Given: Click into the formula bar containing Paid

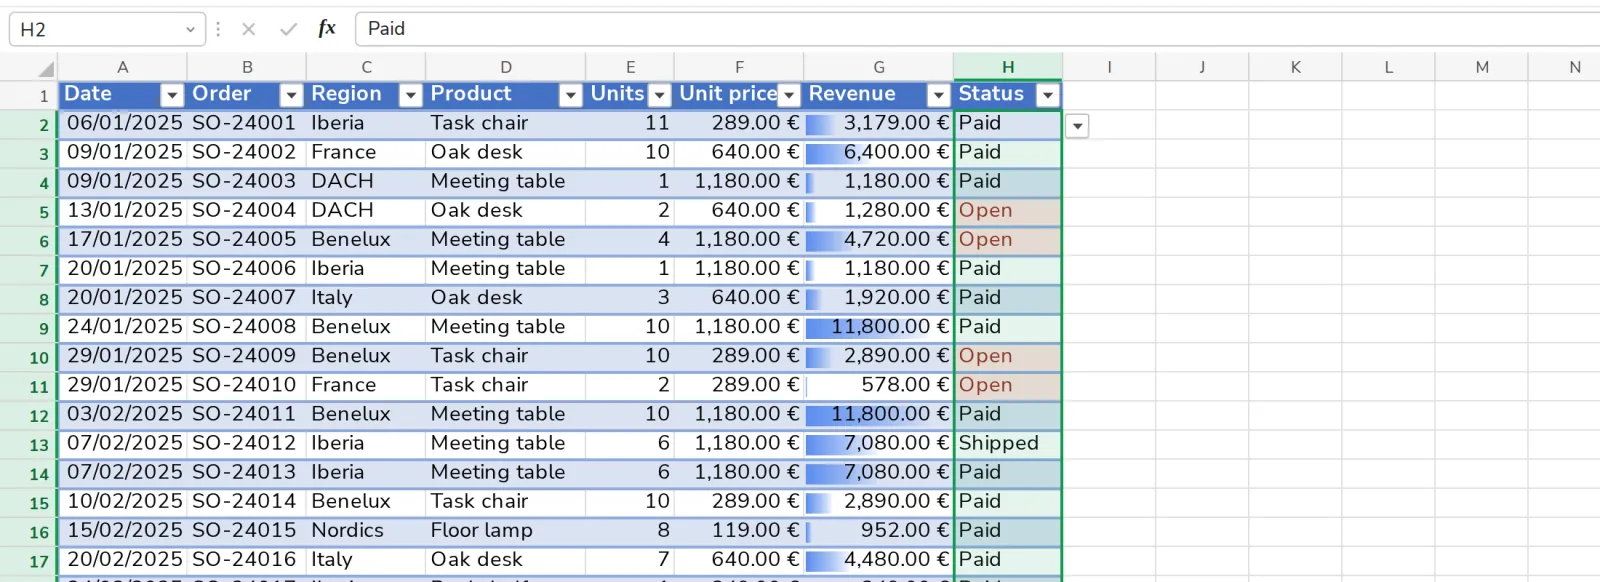Looking at the screenshot, I should [978, 29].
